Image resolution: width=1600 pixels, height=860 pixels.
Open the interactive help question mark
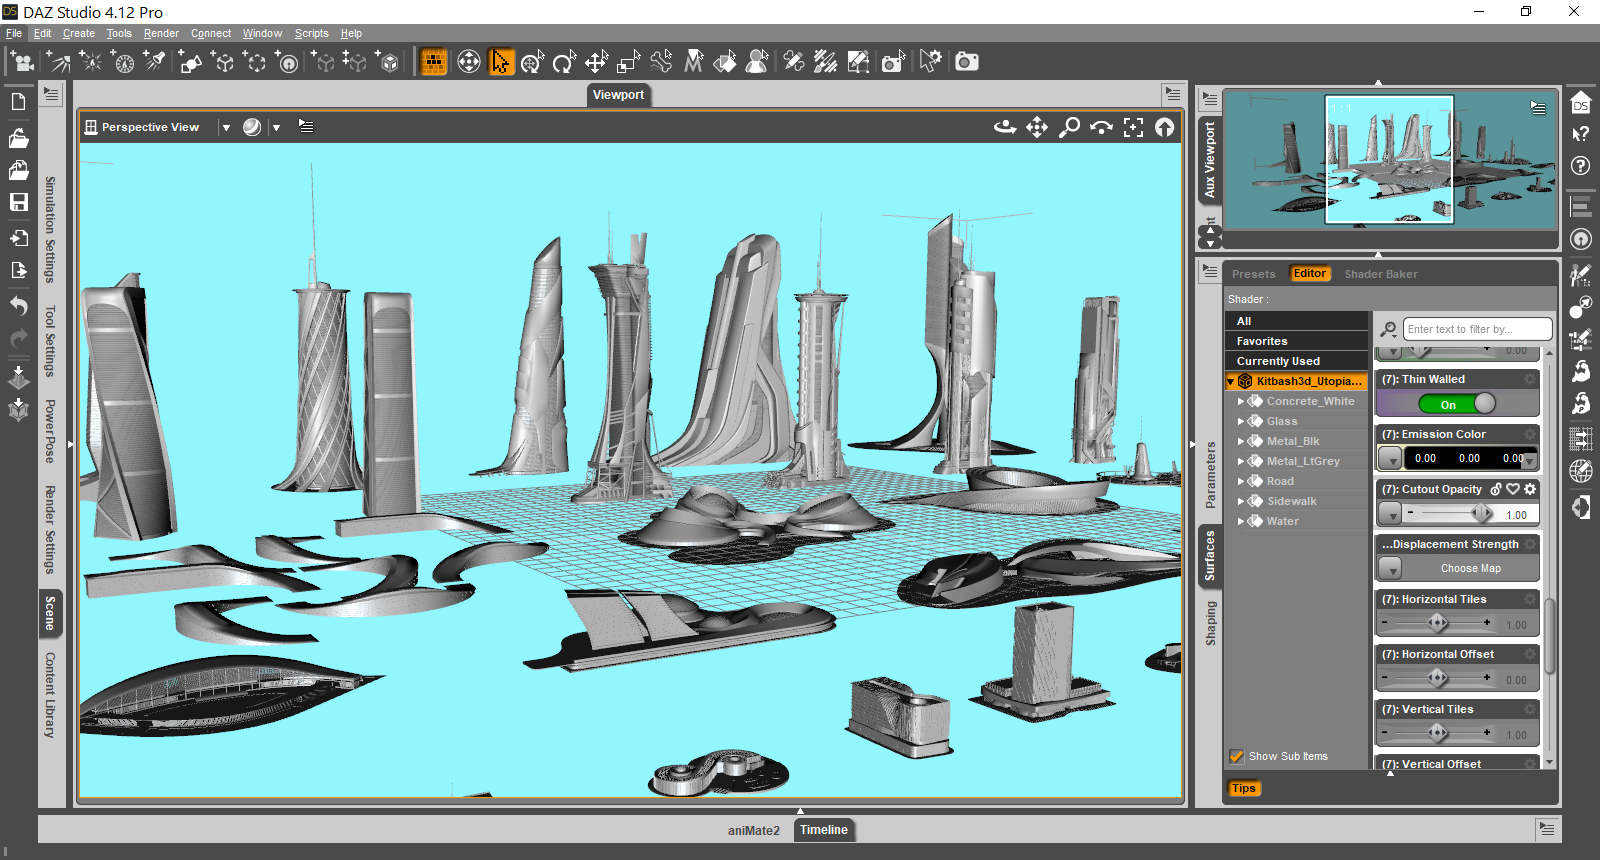(1581, 134)
